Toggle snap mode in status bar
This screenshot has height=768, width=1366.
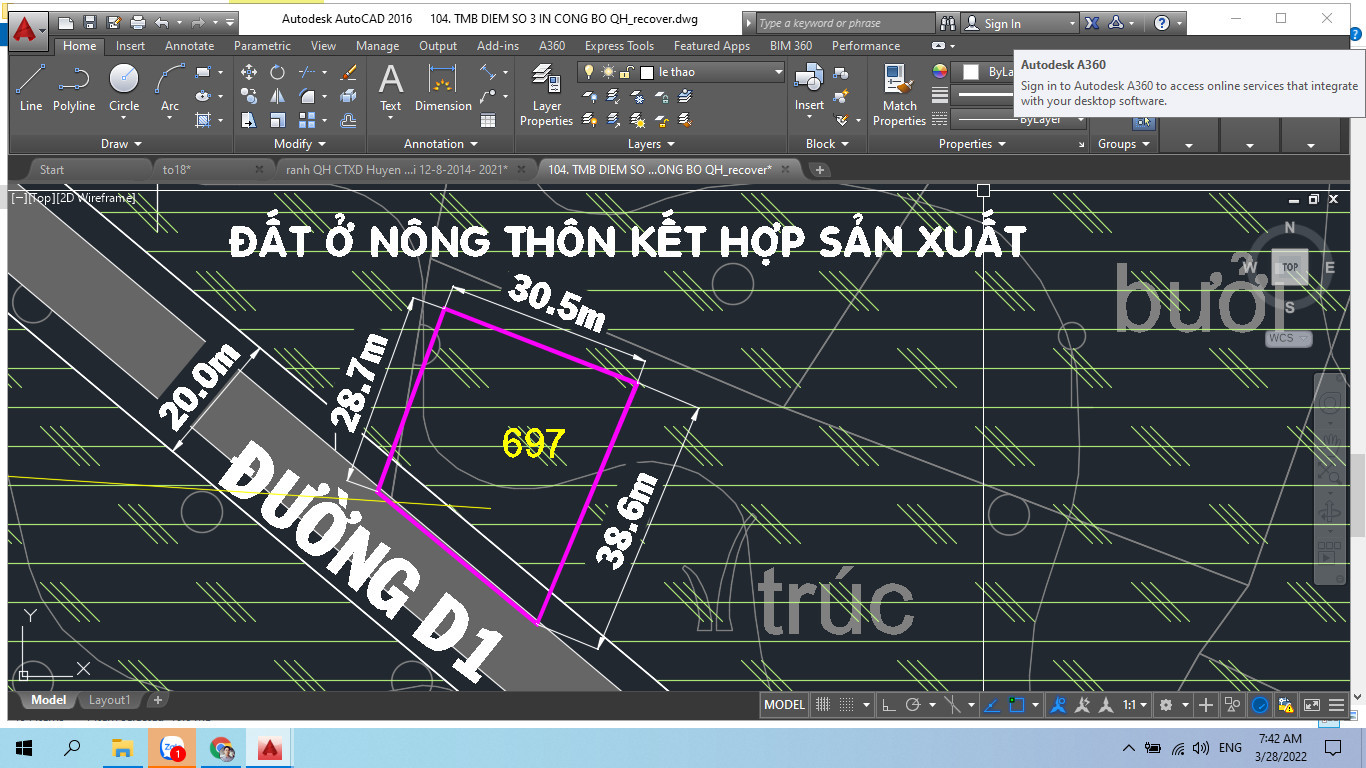click(x=847, y=705)
